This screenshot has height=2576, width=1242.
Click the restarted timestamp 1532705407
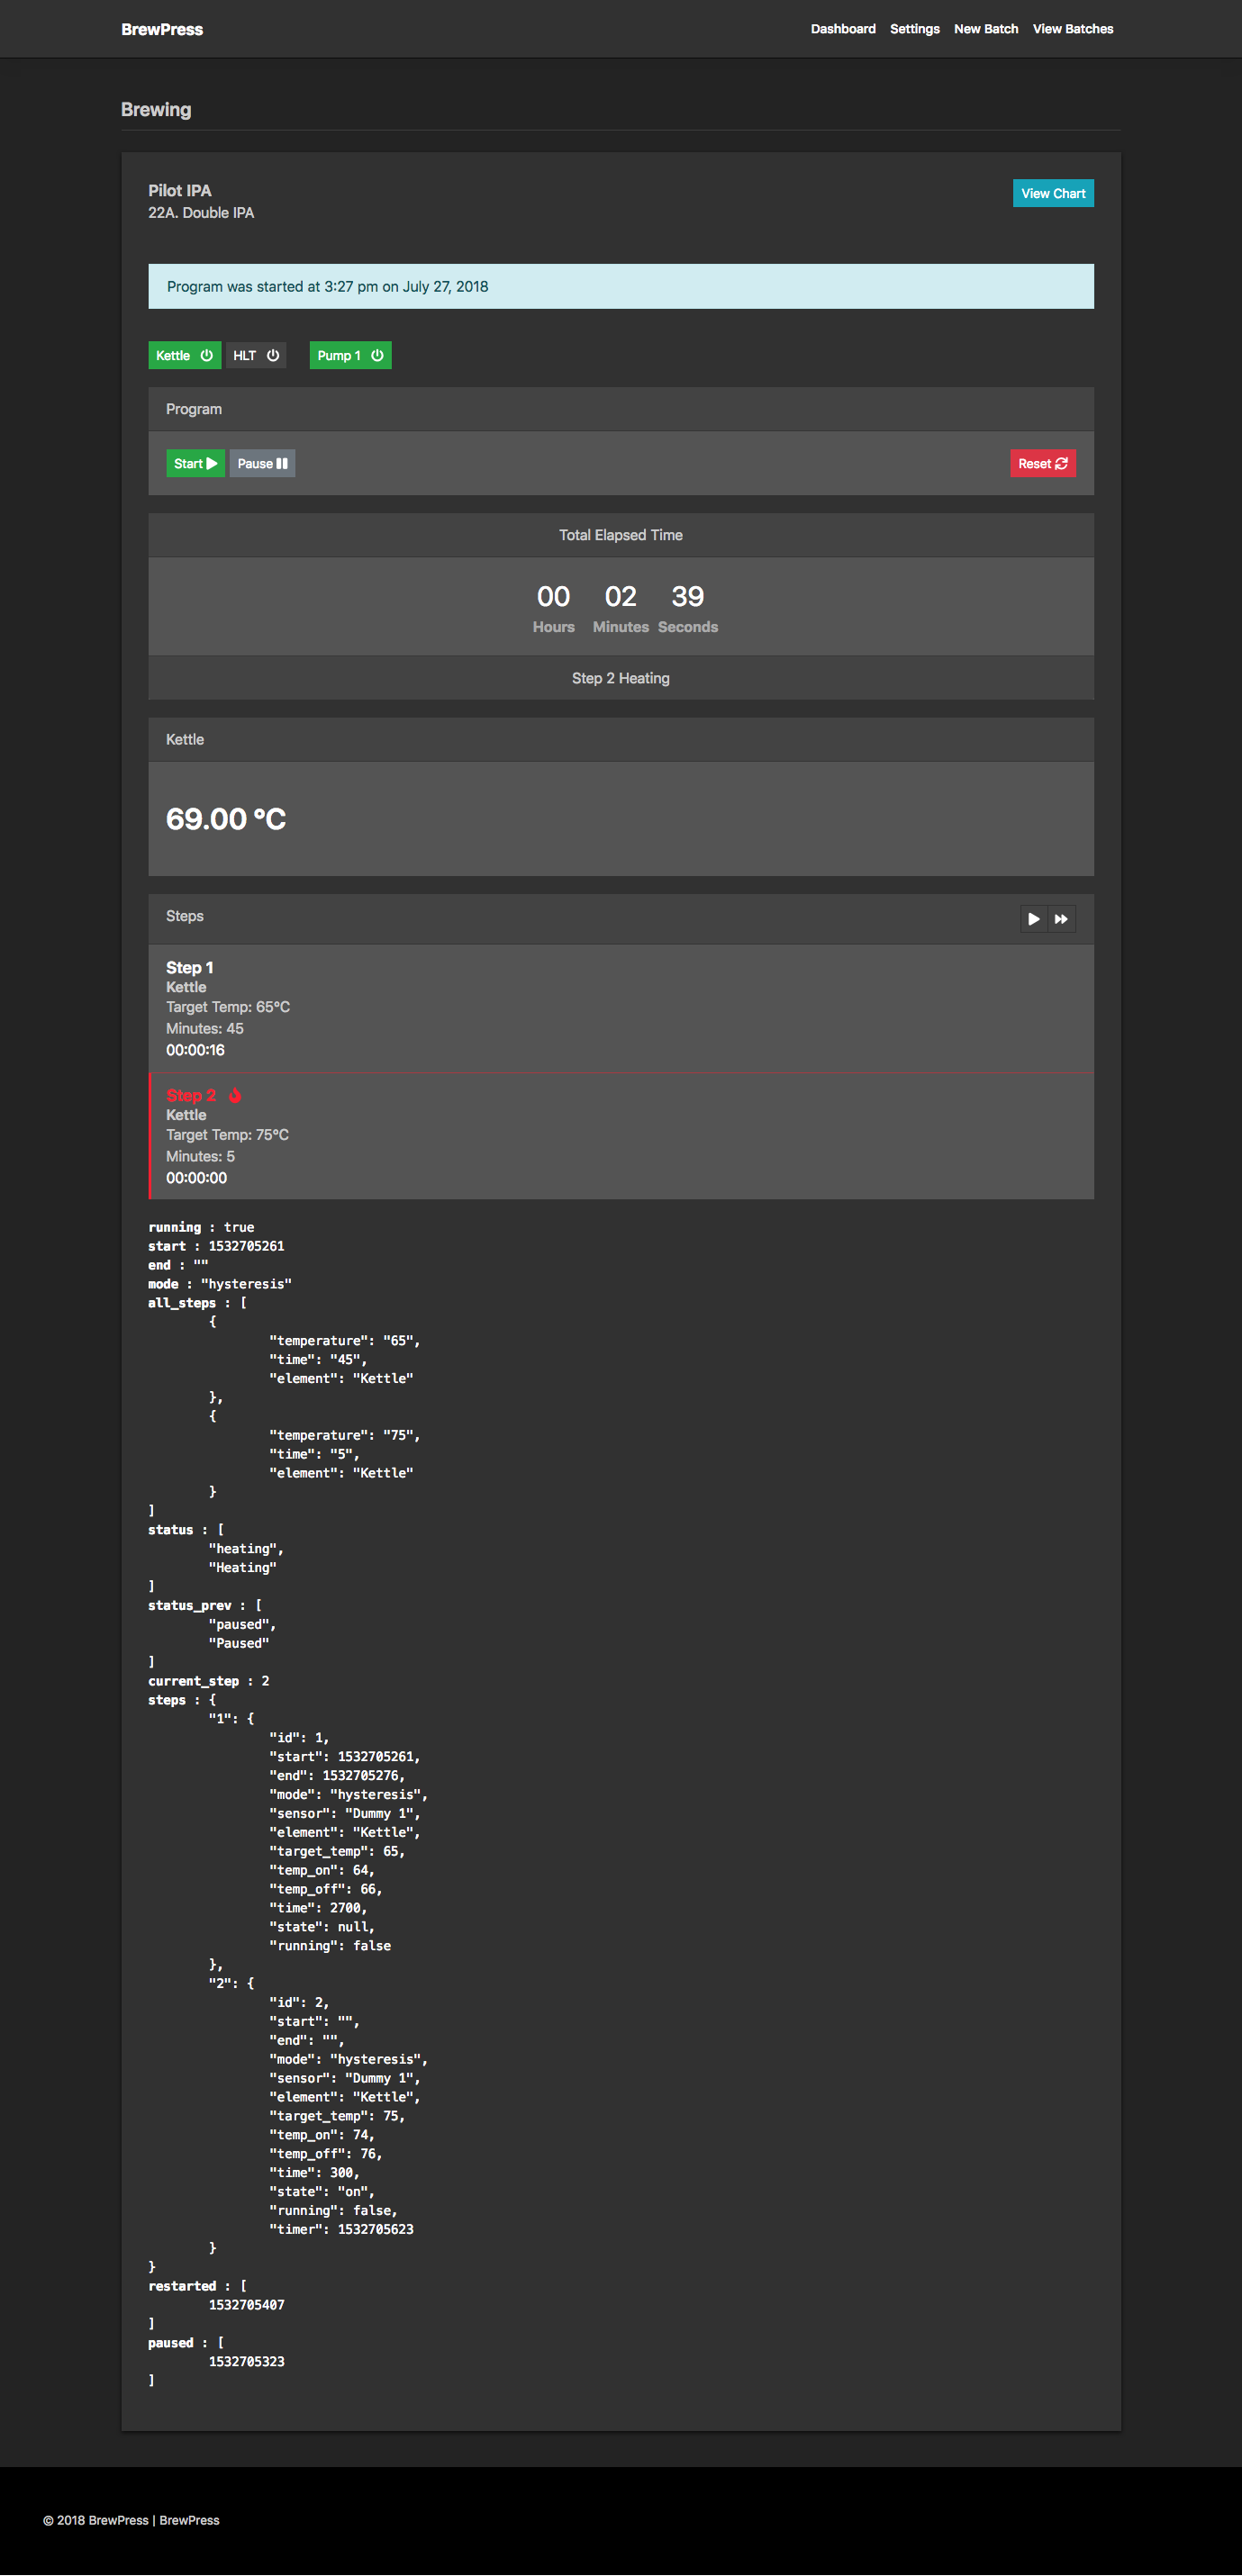coord(246,2305)
